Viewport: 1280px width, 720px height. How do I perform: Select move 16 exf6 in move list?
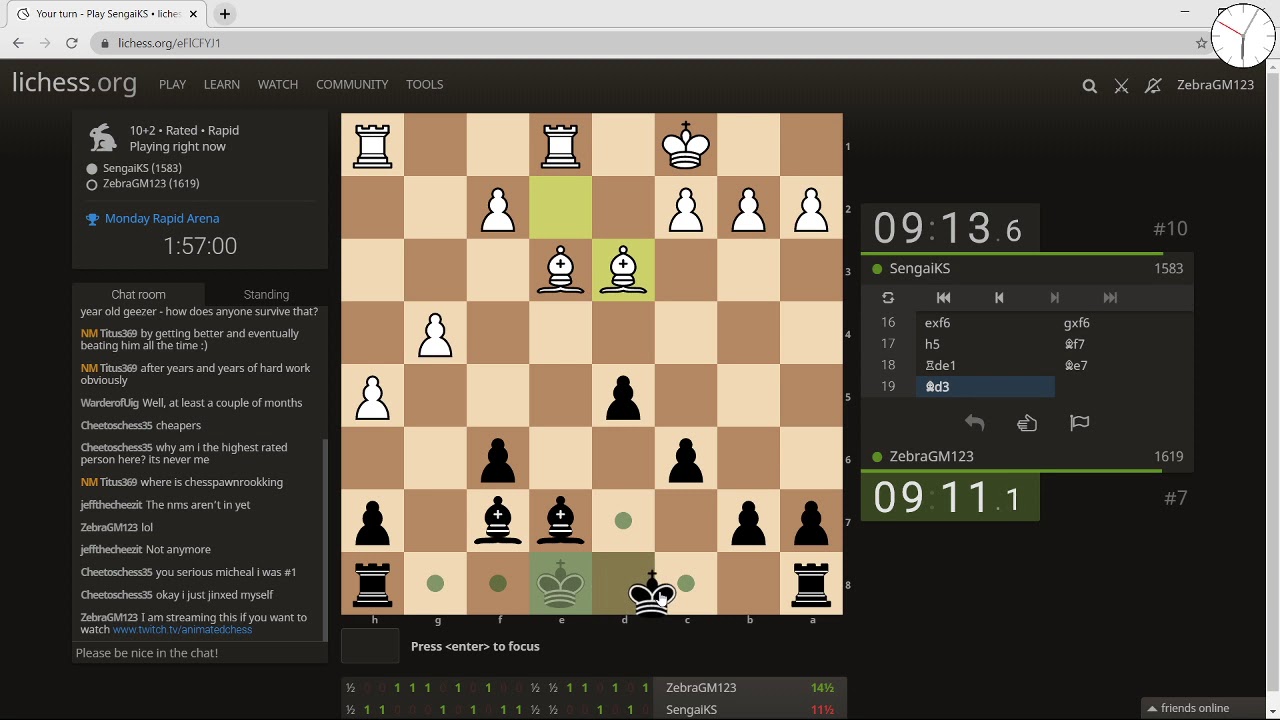(x=985, y=323)
